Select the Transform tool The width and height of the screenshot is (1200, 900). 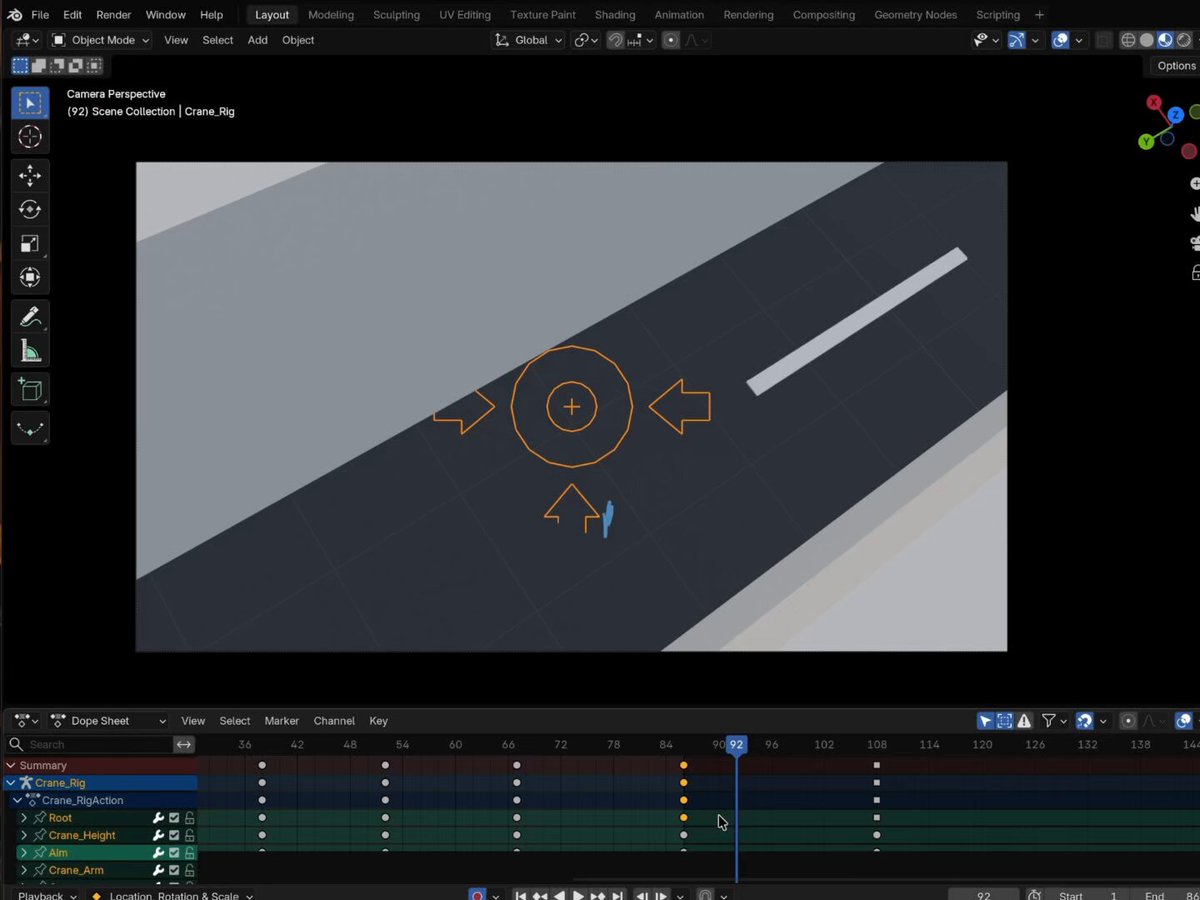point(30,278)
